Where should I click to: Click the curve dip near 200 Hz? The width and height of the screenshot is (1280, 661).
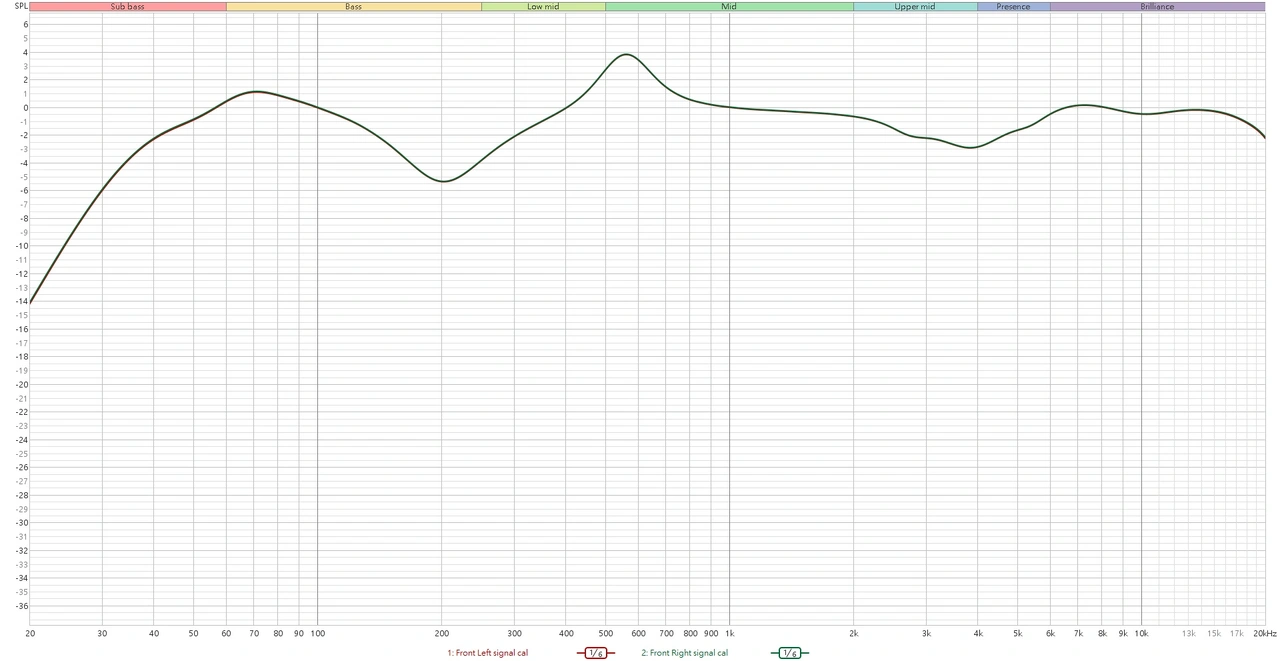pos(443,181)
